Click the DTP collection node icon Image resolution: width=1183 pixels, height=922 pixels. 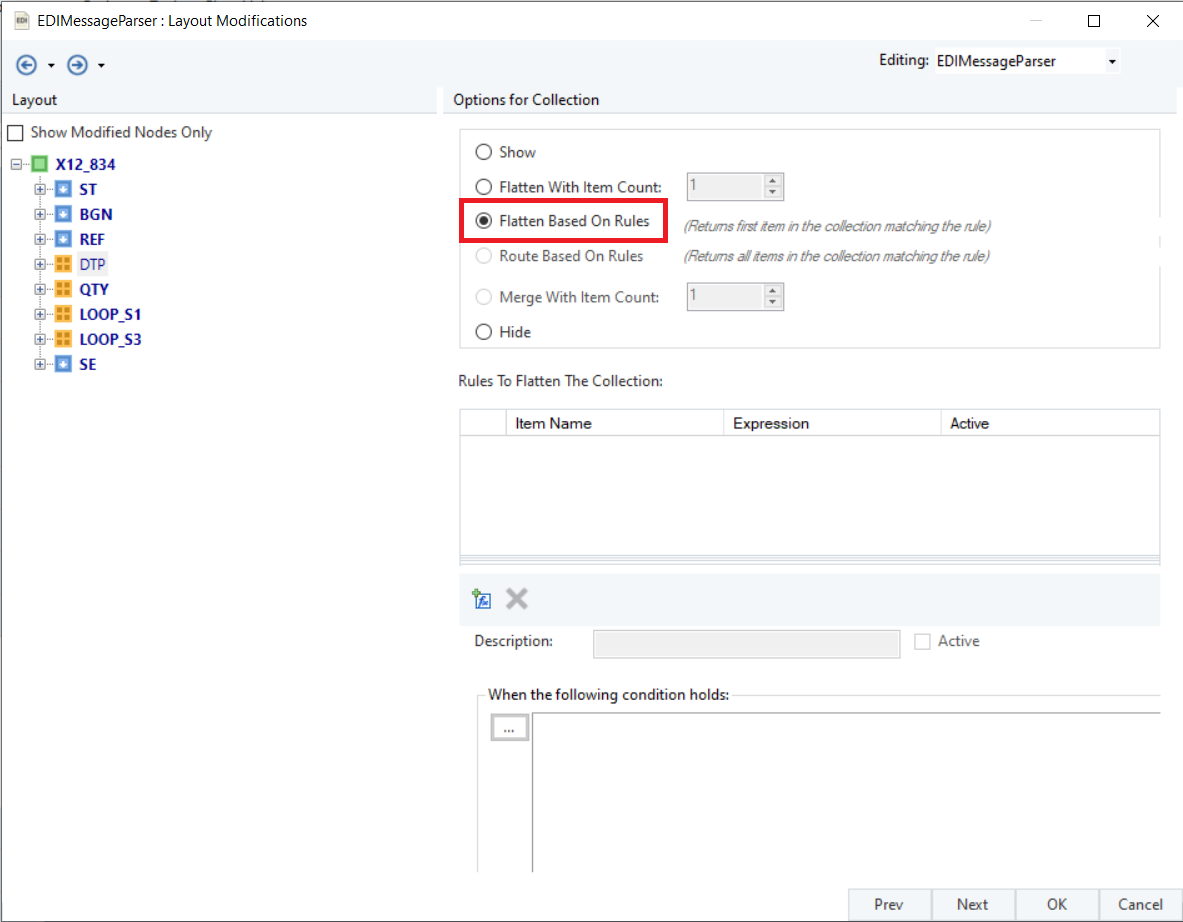point(63,264)
